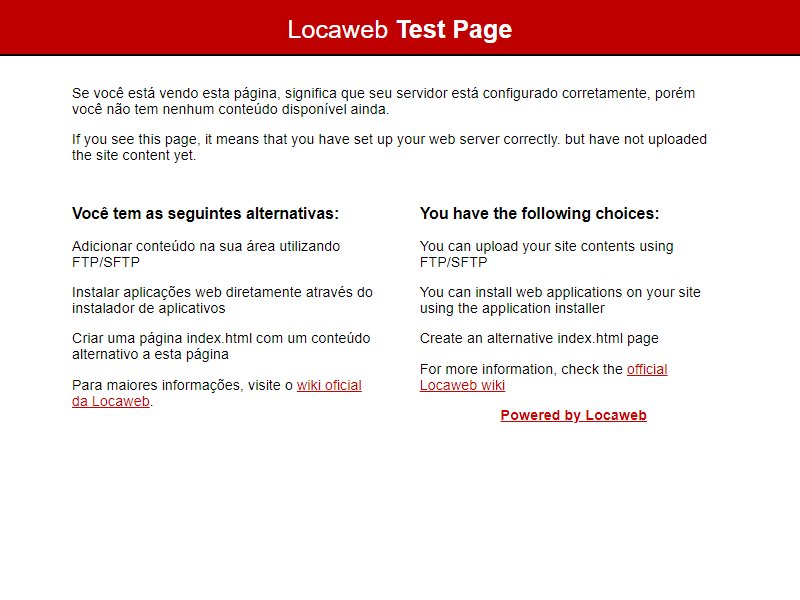The image size is (800, 600).
Task: Follow the Powered by Locaweb link
Action: 573,415
